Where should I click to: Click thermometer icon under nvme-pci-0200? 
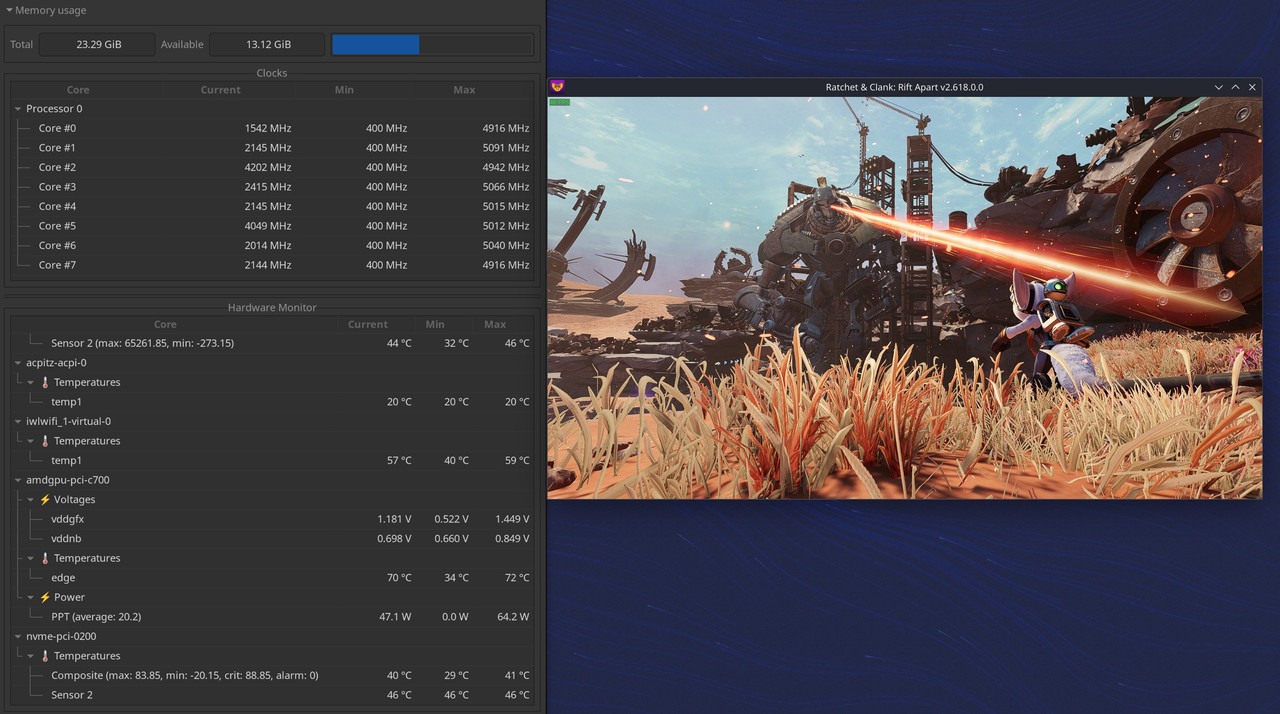click(45, 656)
